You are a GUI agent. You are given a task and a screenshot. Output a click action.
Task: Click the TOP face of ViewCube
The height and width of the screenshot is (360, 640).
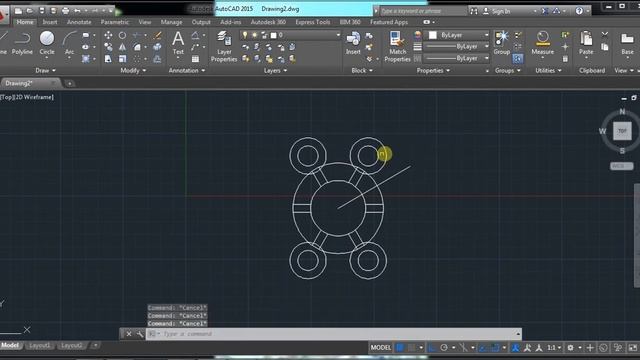tap(622, 131)
